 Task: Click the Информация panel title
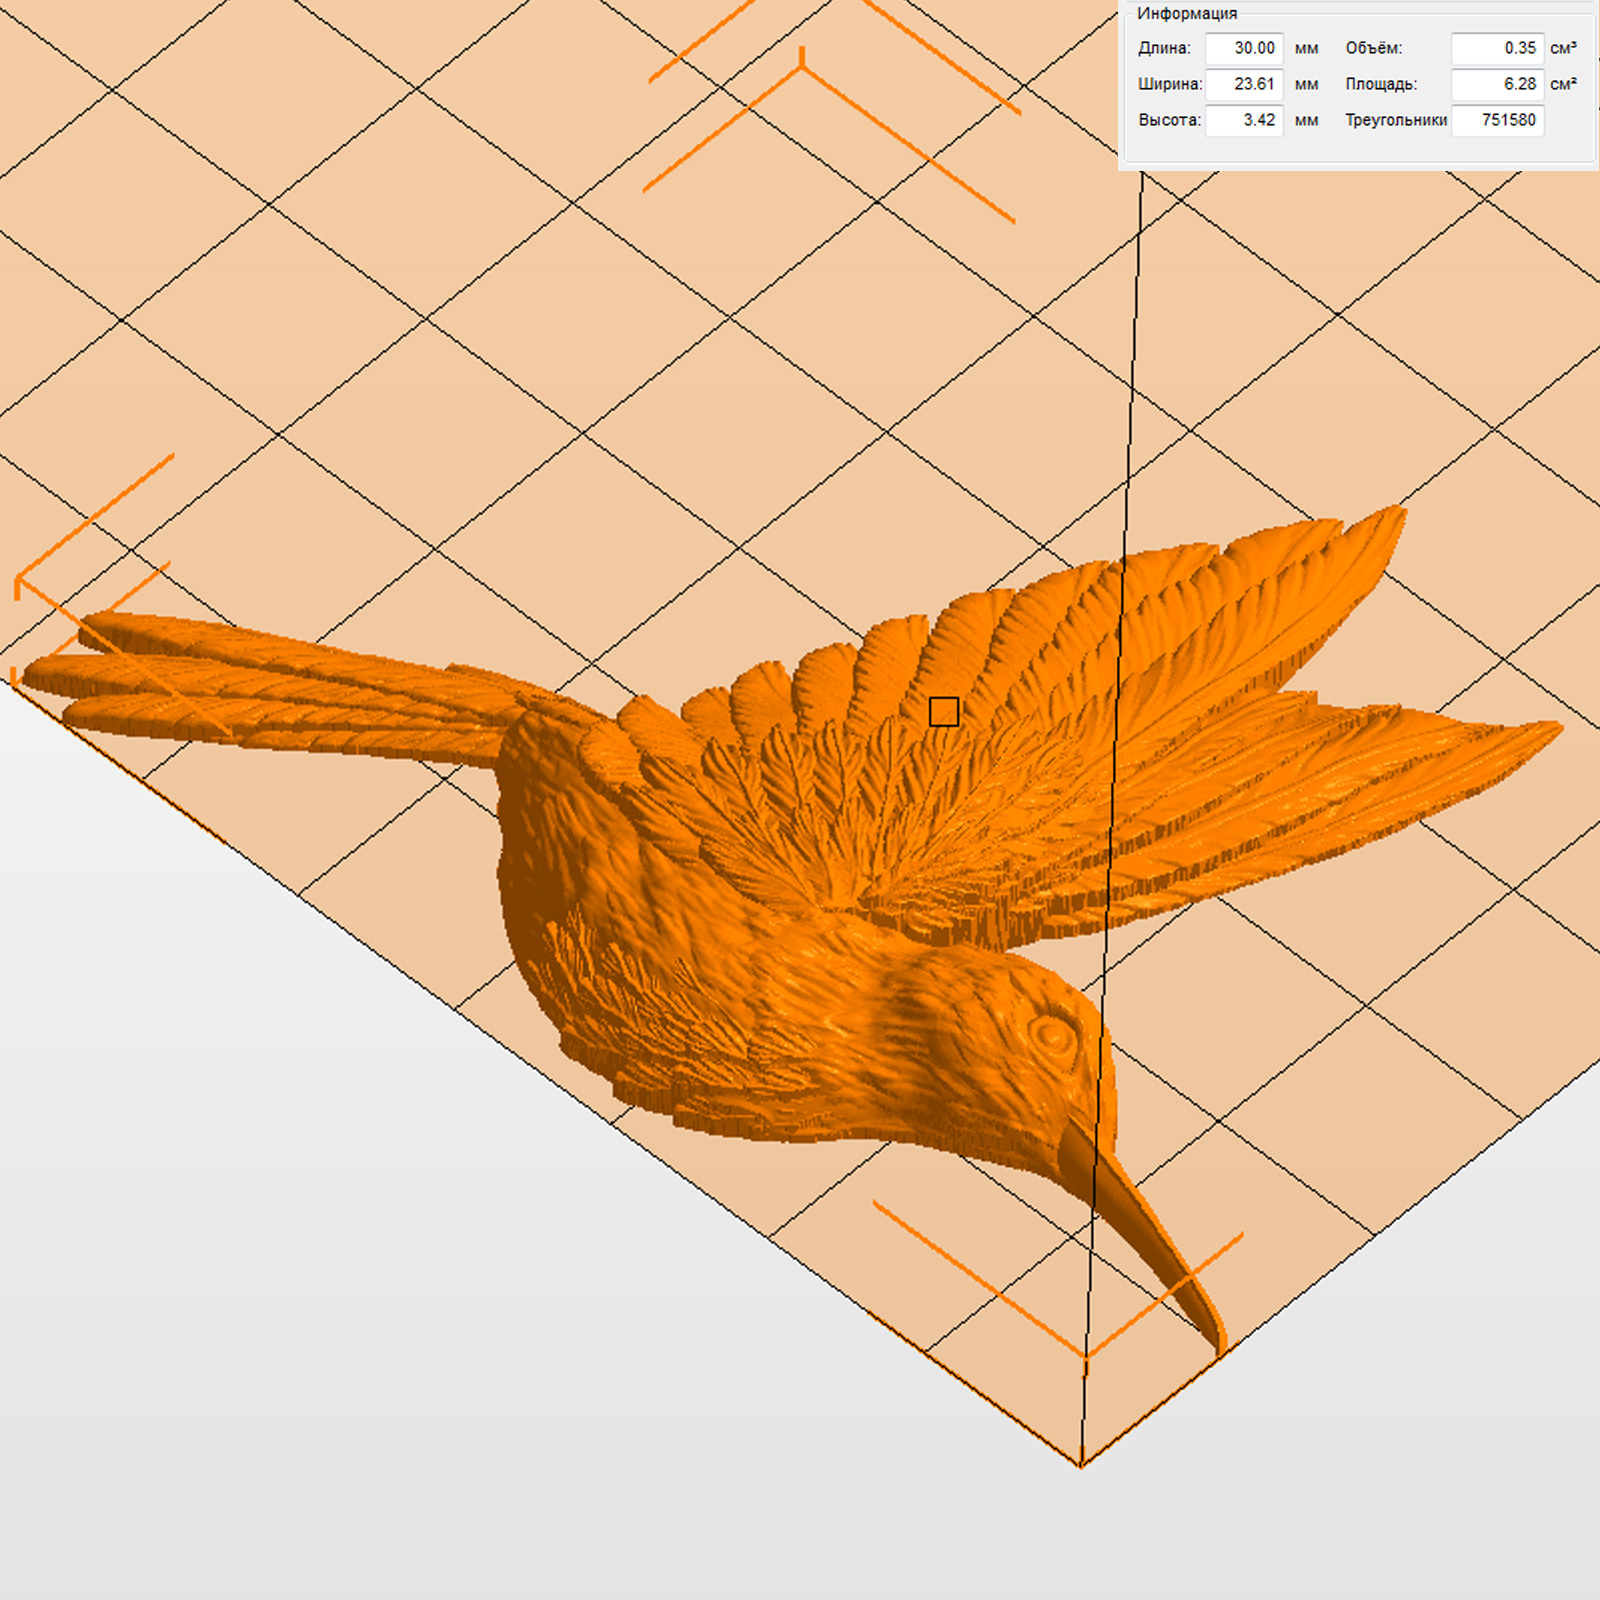(x=1186, y=13)
